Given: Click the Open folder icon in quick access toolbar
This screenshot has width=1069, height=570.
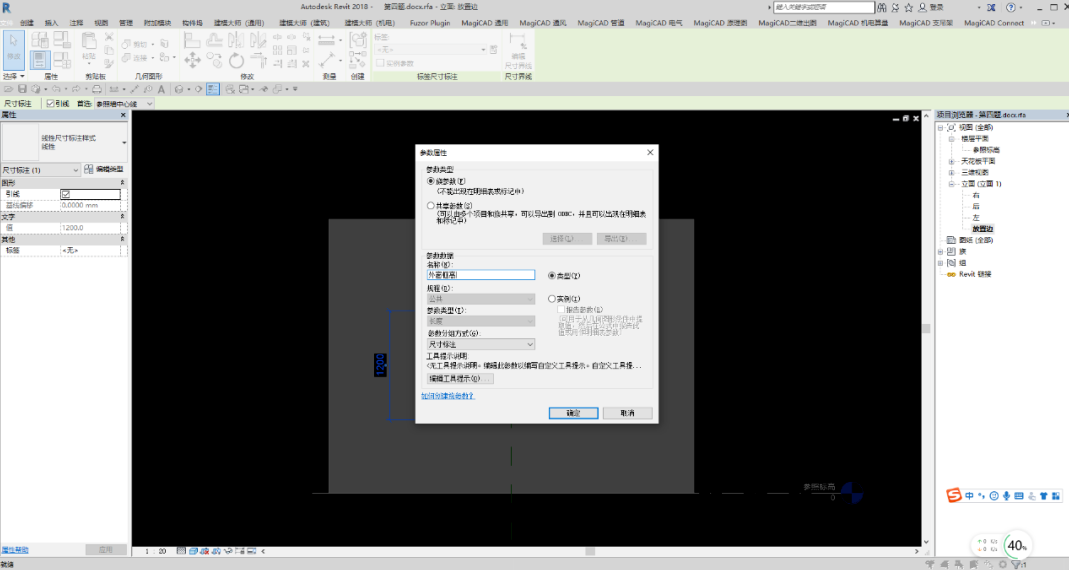Looking at the screenshot, I should (8, 89).
